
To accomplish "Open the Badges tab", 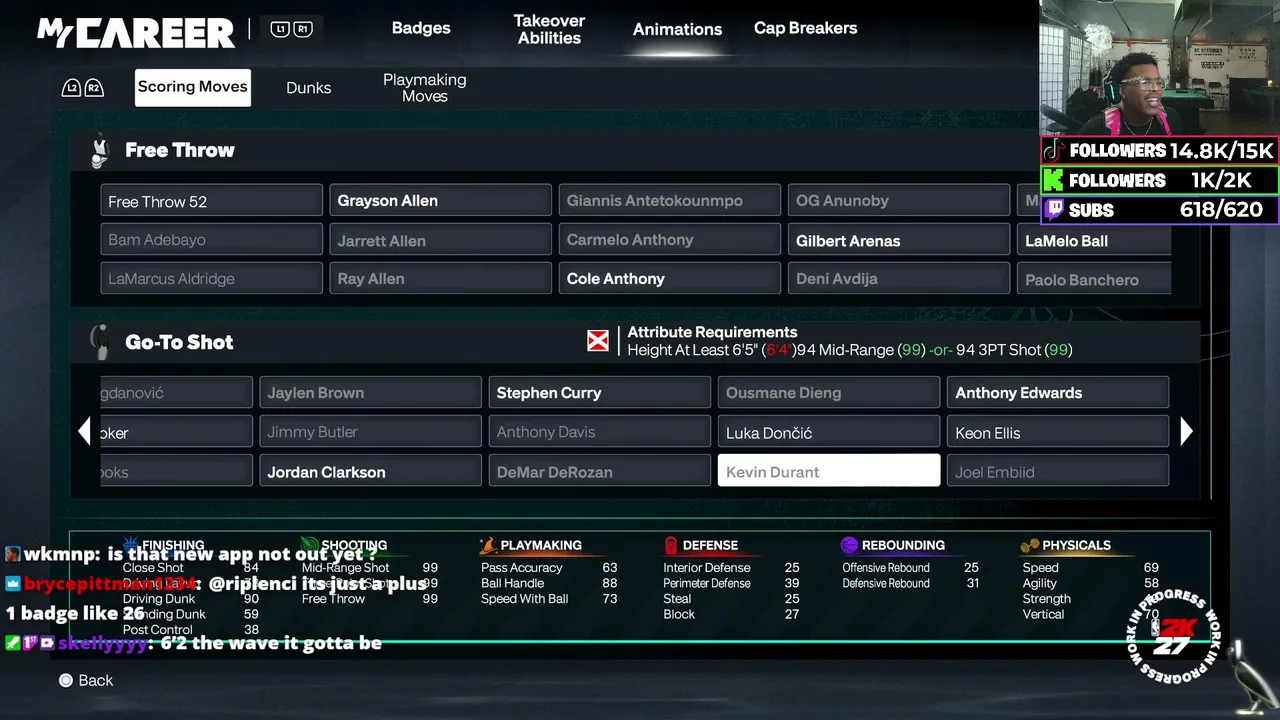I will [421, 28].
